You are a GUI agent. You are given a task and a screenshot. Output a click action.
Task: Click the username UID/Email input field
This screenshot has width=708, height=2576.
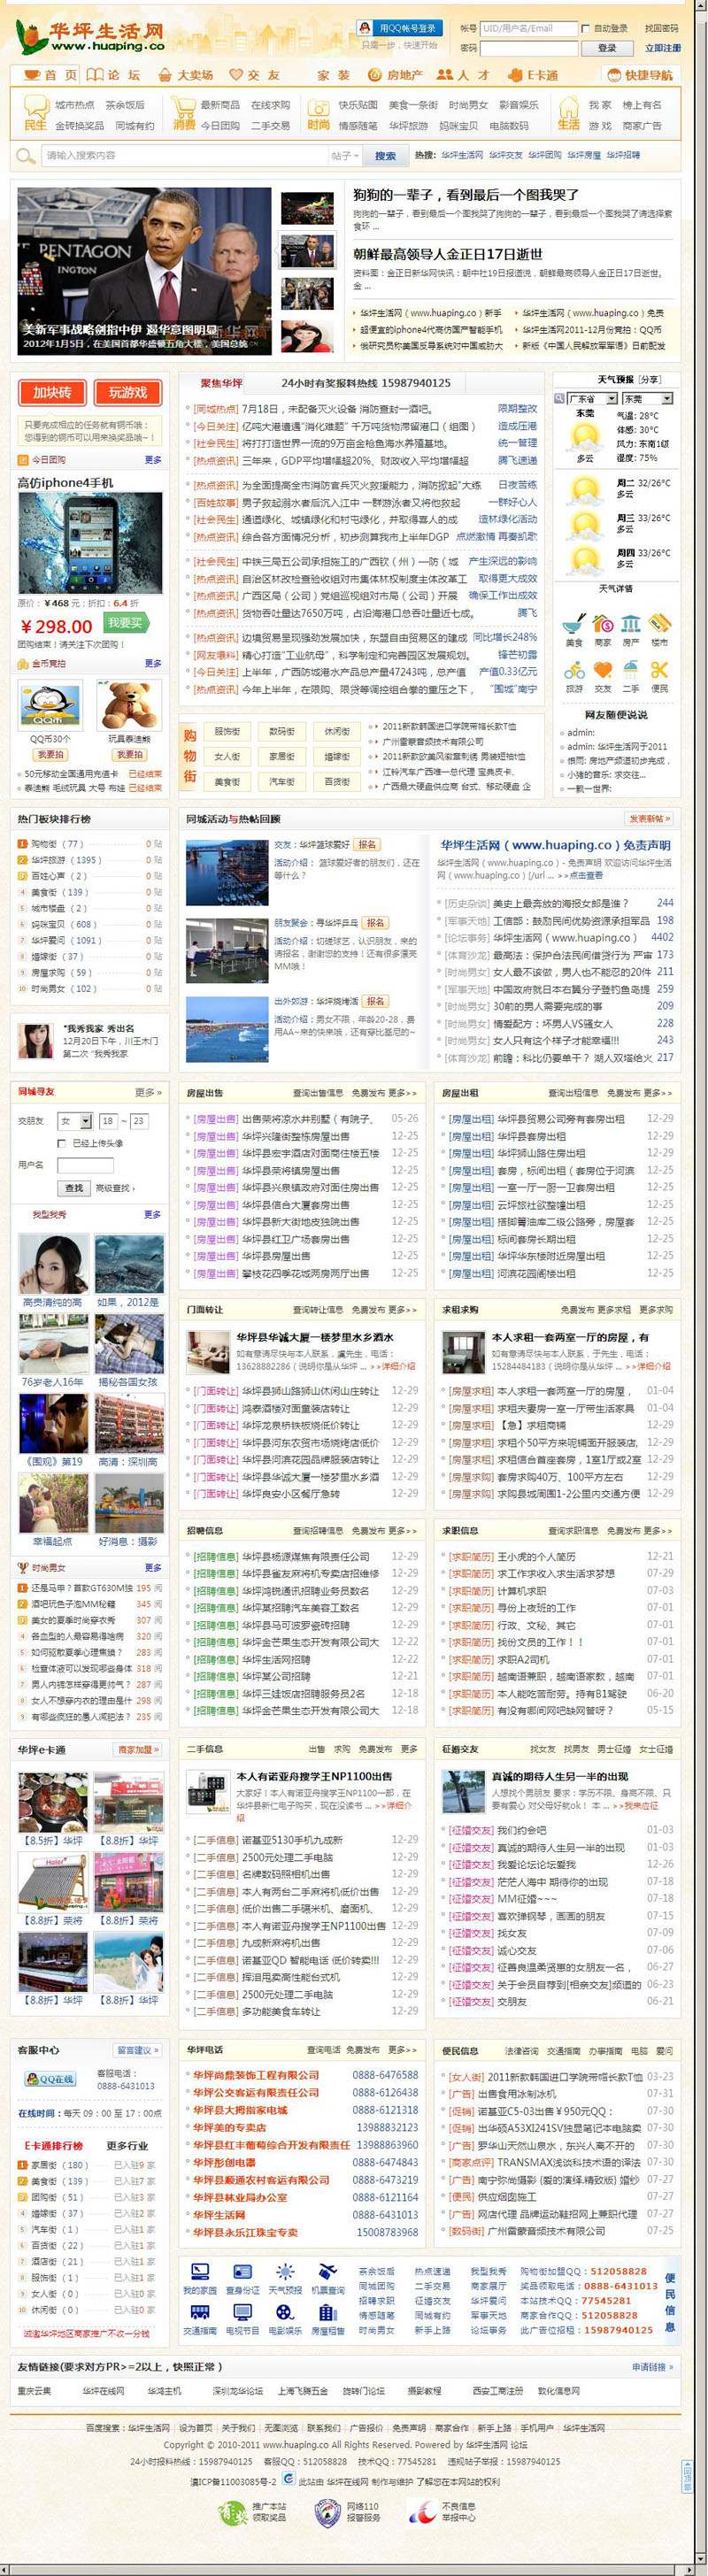528,29
